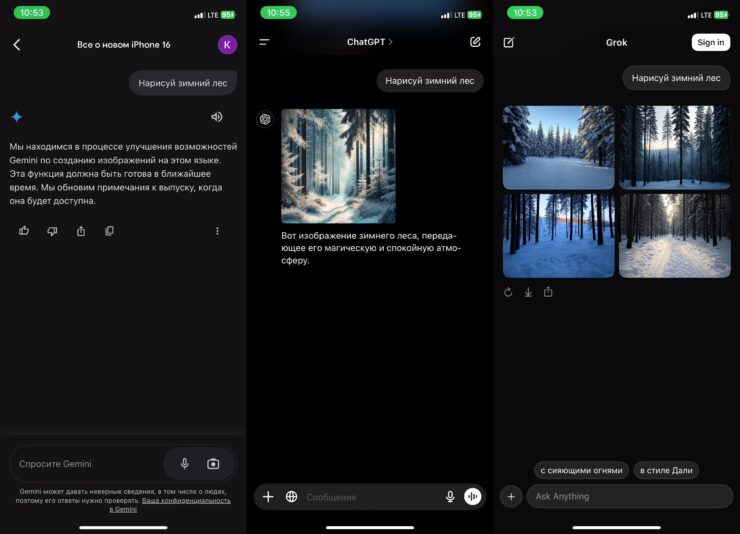This screenshot has width=740, height=534.
Task: Open the three-dot options for Gemini response
Action: click(x=217, y=231)
